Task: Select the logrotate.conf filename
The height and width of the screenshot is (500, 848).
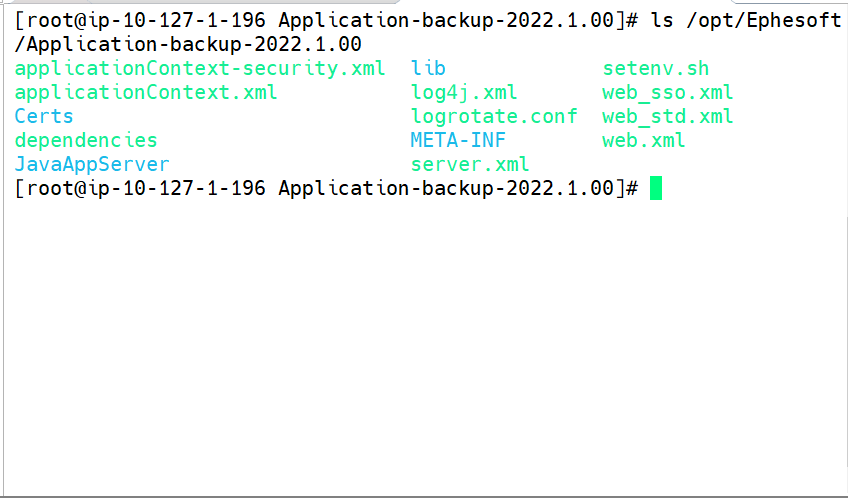Action: [494, 116]
